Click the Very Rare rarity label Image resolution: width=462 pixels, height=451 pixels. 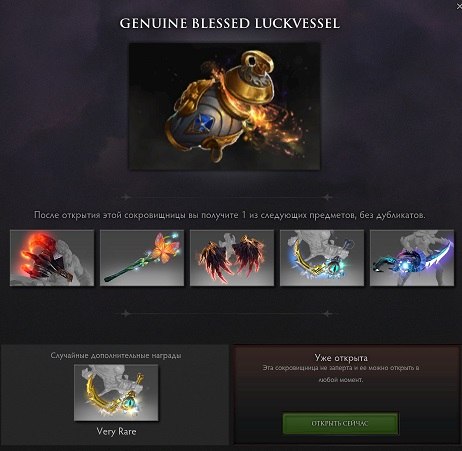pos(116,431)
